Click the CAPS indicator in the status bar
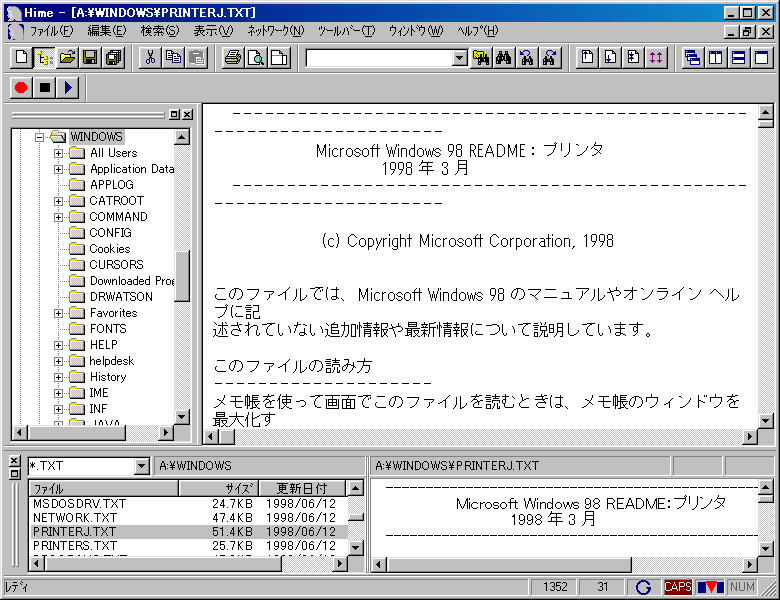 click(678, 587)
